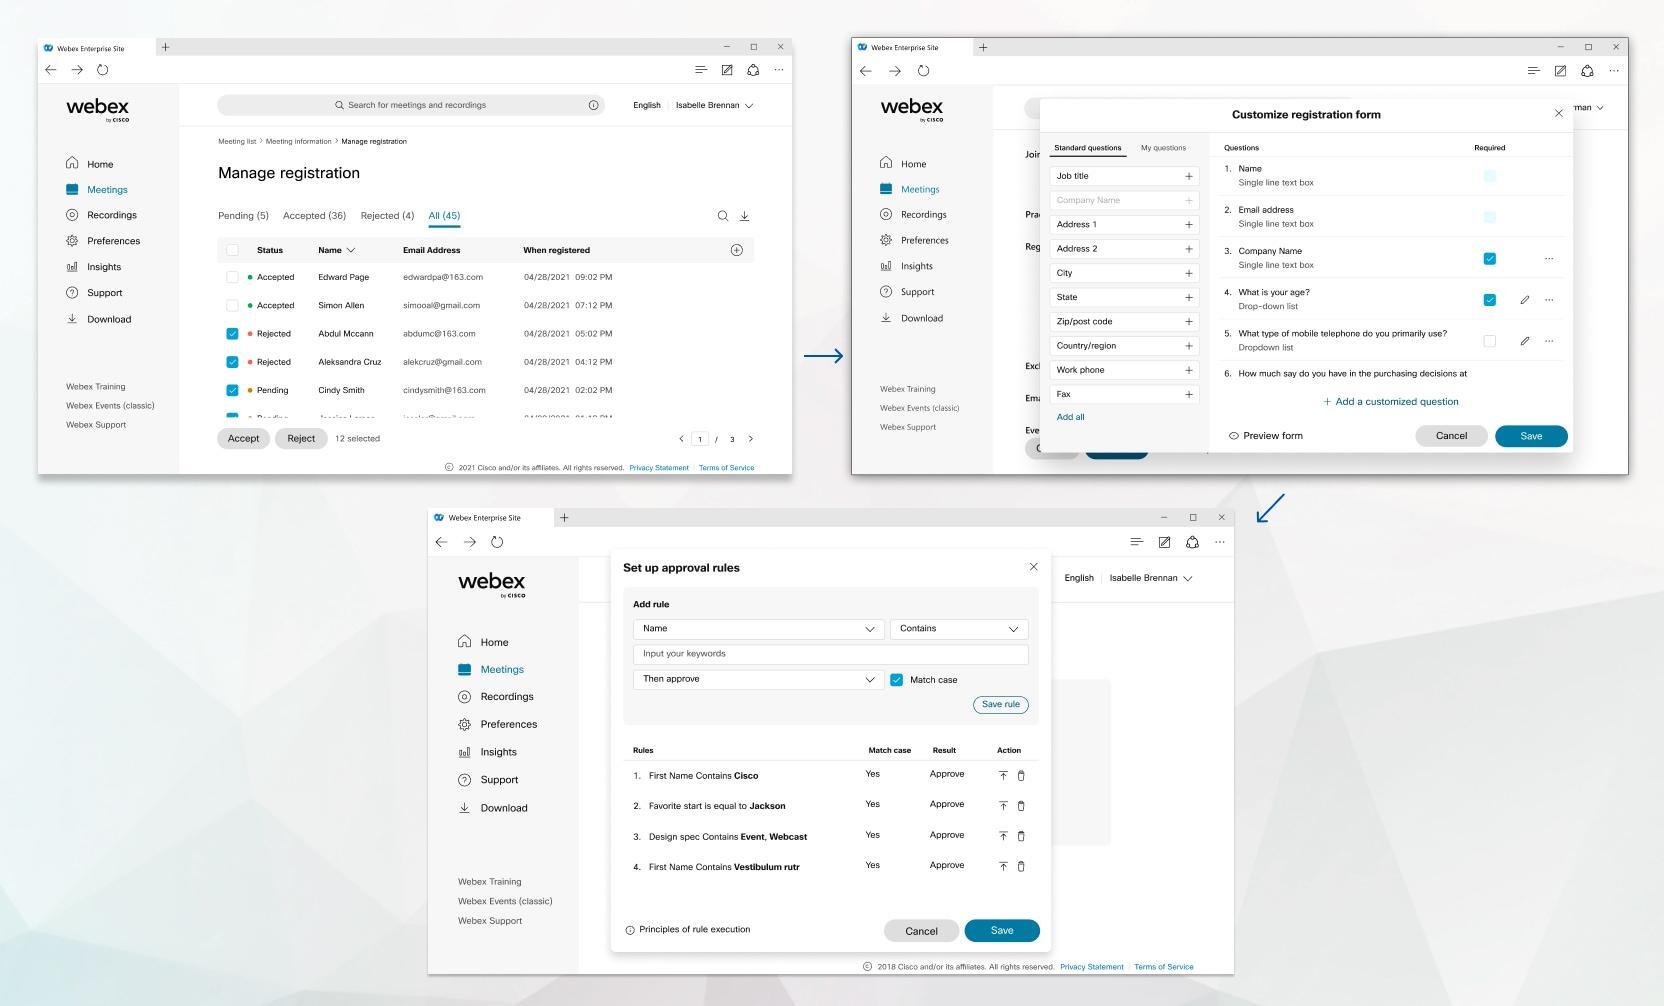
Task: Switch to the Pending (5) tab
Action: tap(243, 216)
